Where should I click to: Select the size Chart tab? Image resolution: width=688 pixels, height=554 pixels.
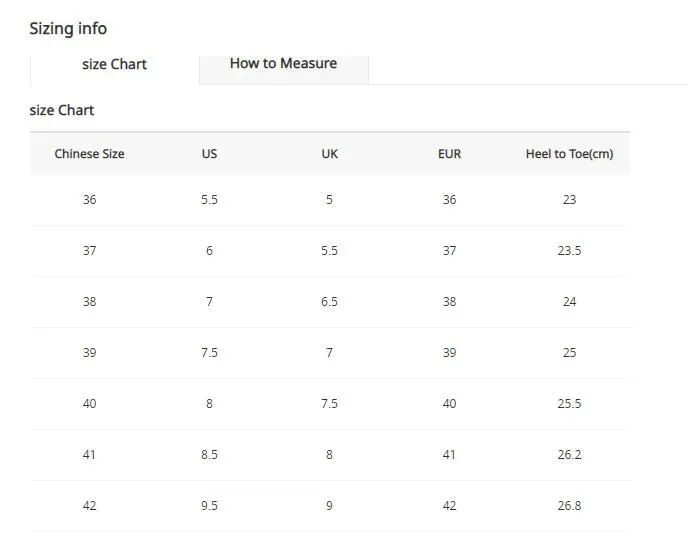(115, 65)
